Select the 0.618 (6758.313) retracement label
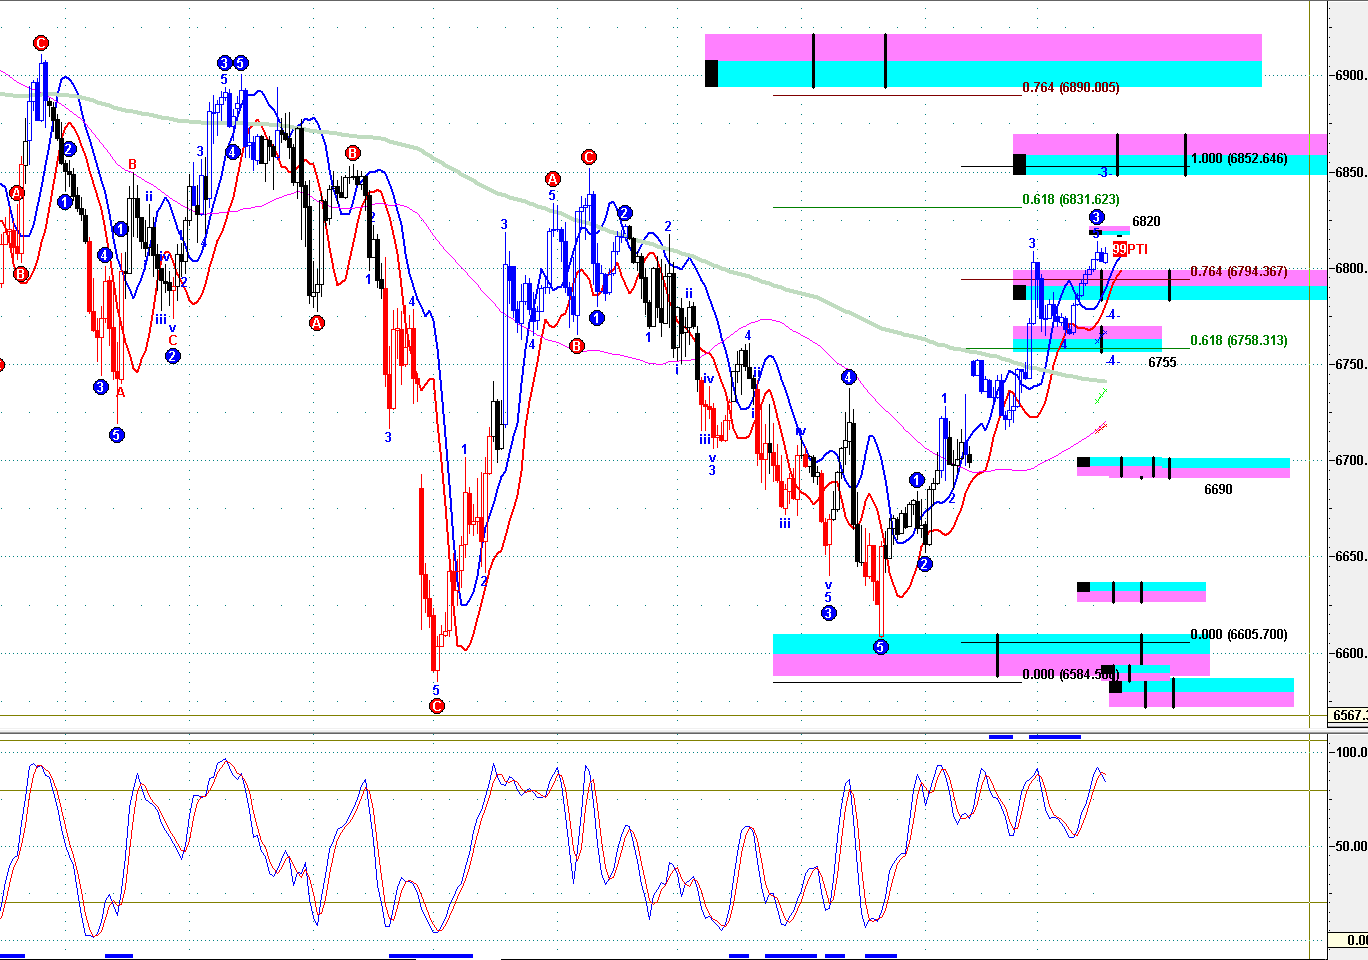The width and height of the screenshot is (1368, 960). 1238,341
